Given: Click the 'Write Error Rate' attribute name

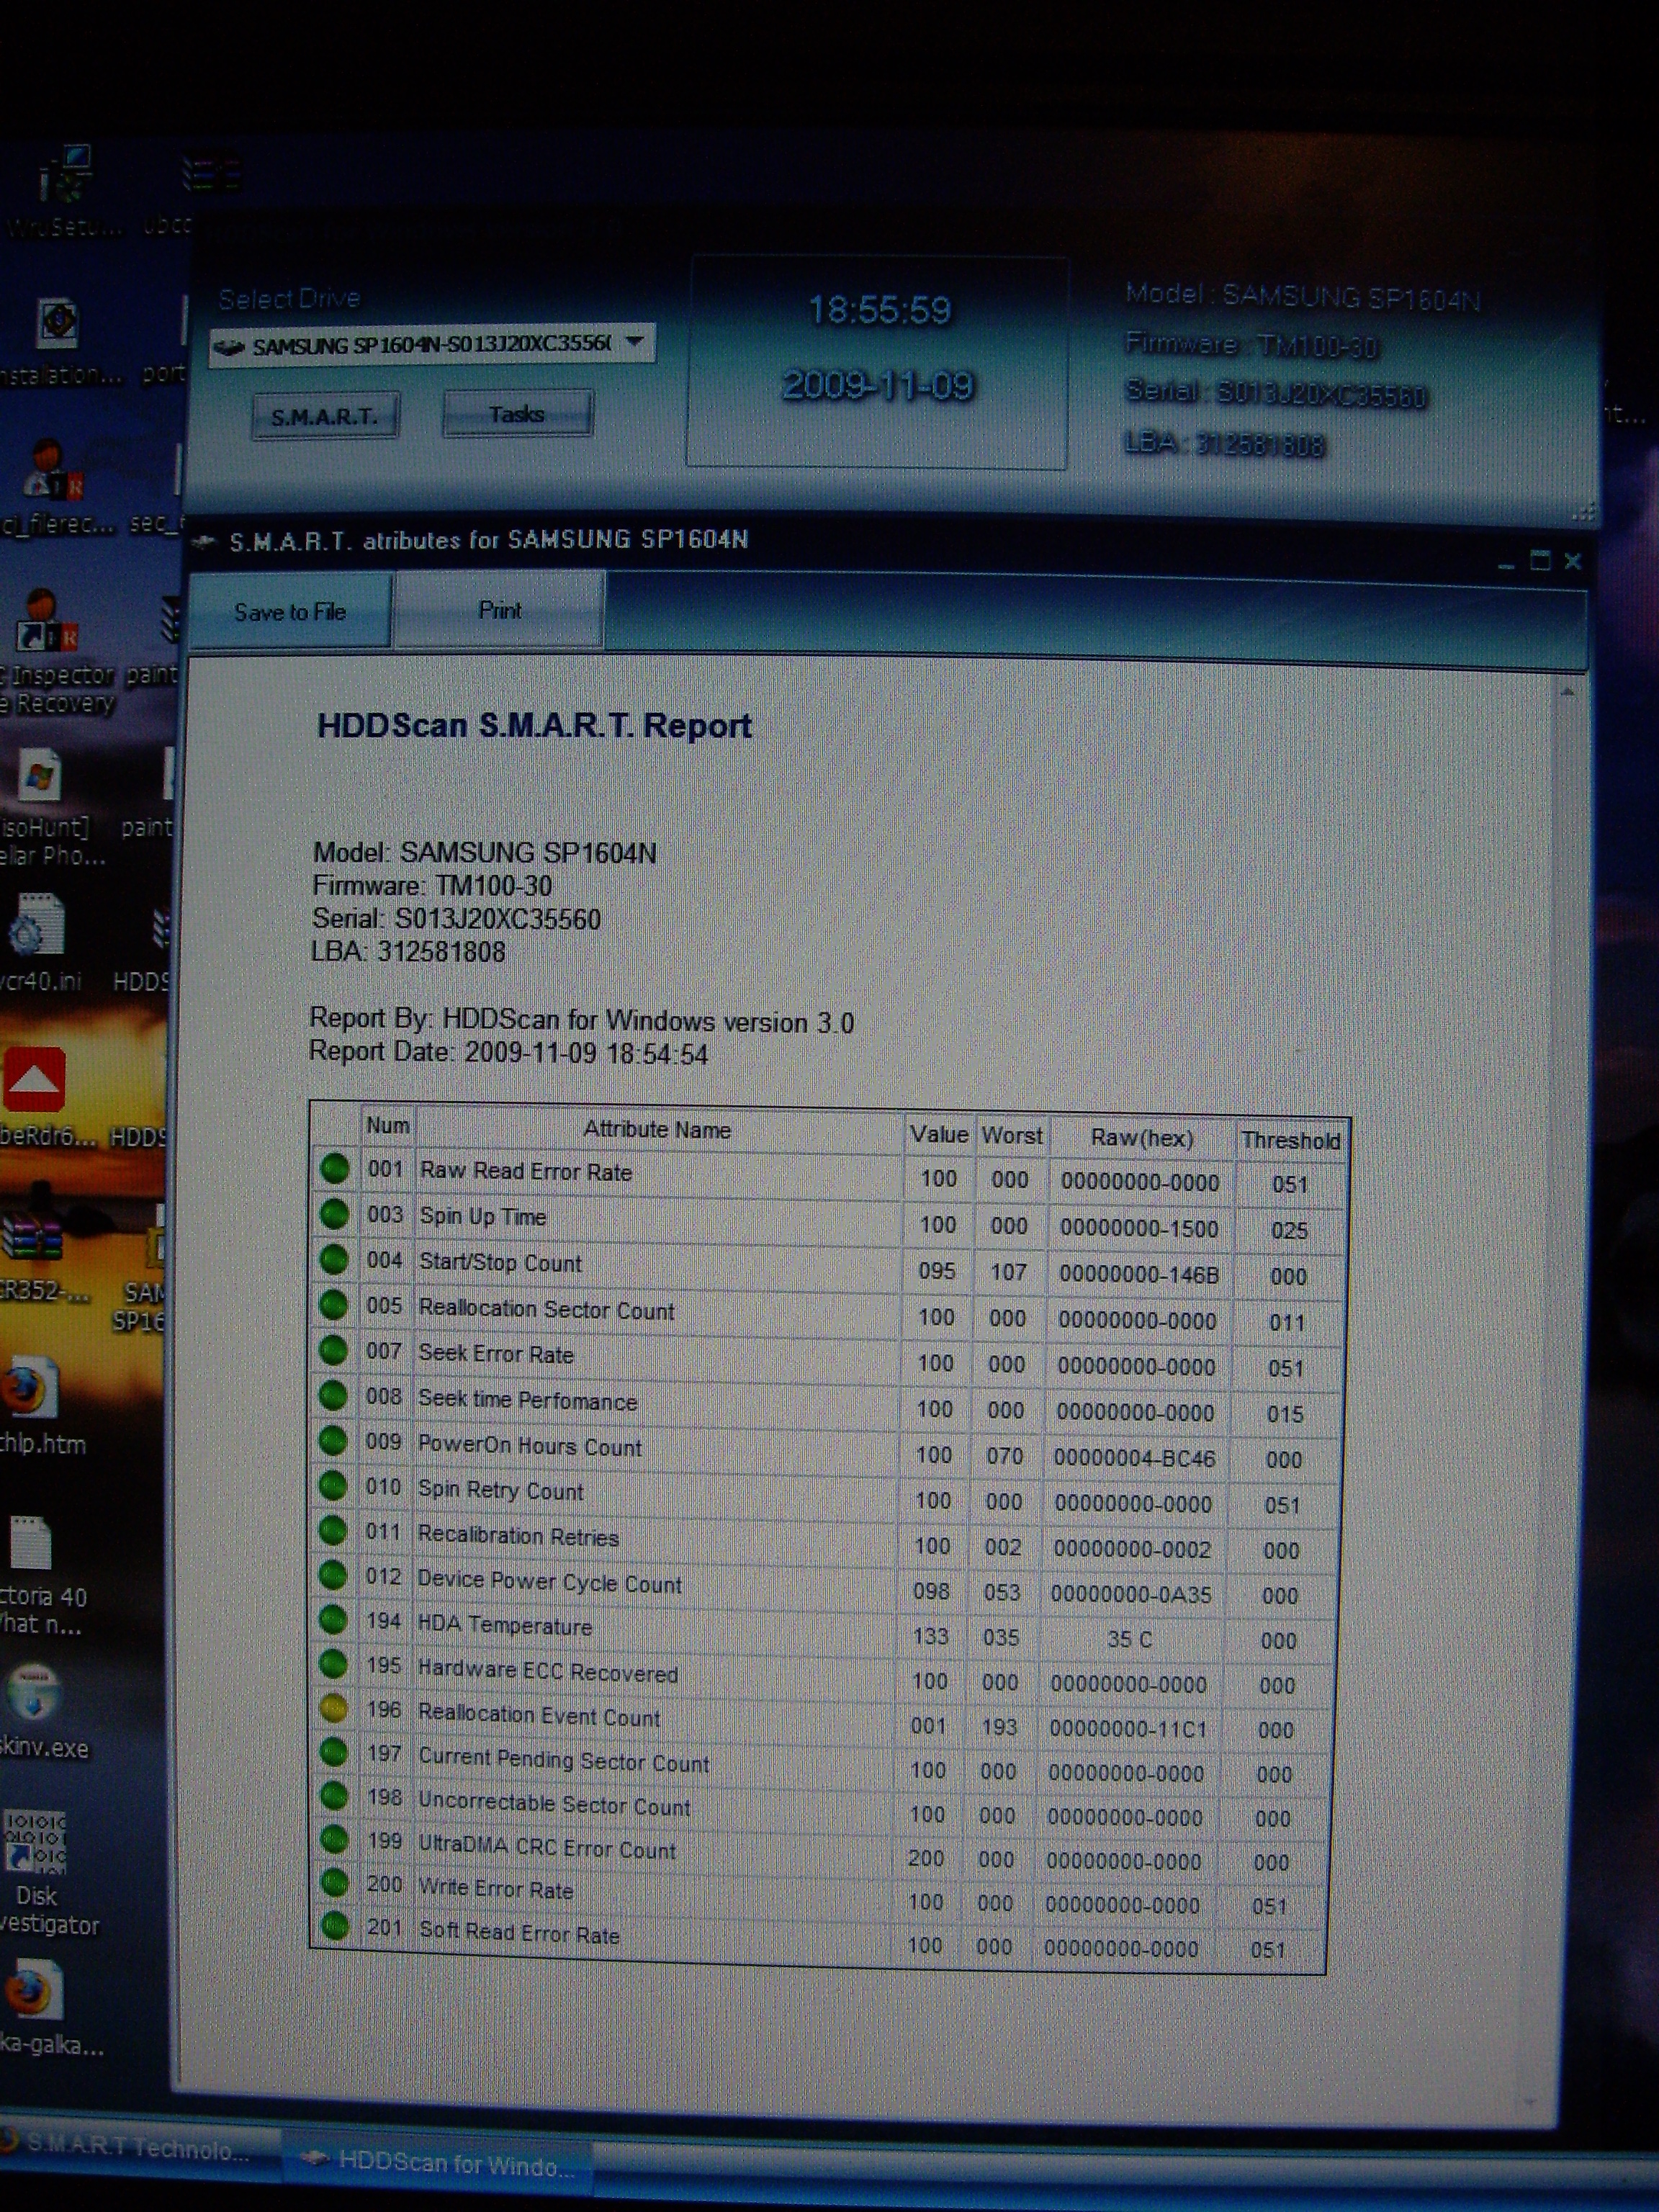Looking at the screenshot, I should click(x=496, y=1889).
